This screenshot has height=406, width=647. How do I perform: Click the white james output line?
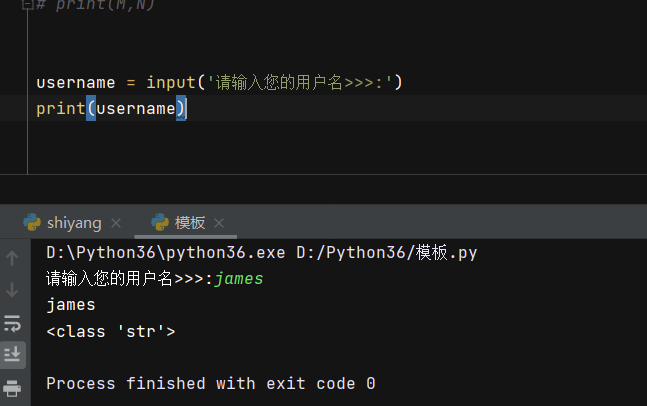[71, 305]
